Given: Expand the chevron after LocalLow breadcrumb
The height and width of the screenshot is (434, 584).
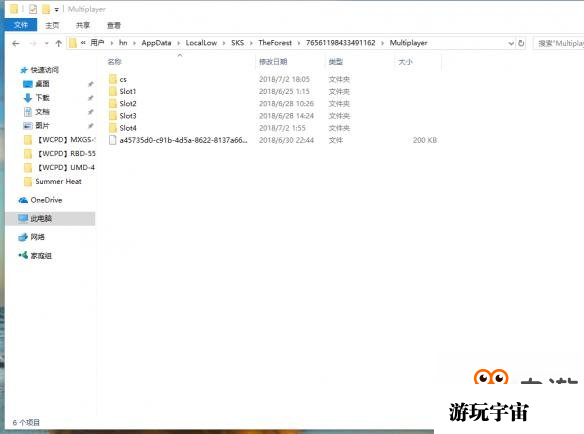Looking at the screenshot, I should (x=224, y=43).
